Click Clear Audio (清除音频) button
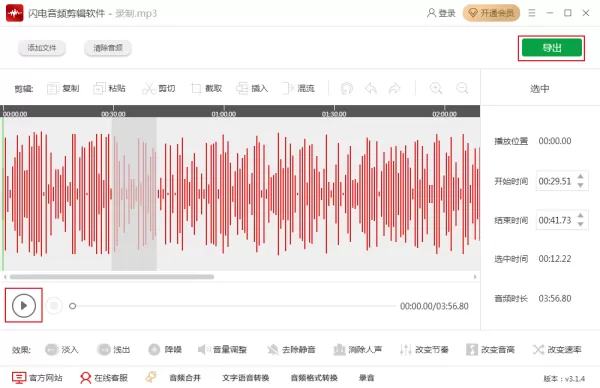The width and height of the screenshot is (600, 388). pyautogui.click(x=108, y=48)
